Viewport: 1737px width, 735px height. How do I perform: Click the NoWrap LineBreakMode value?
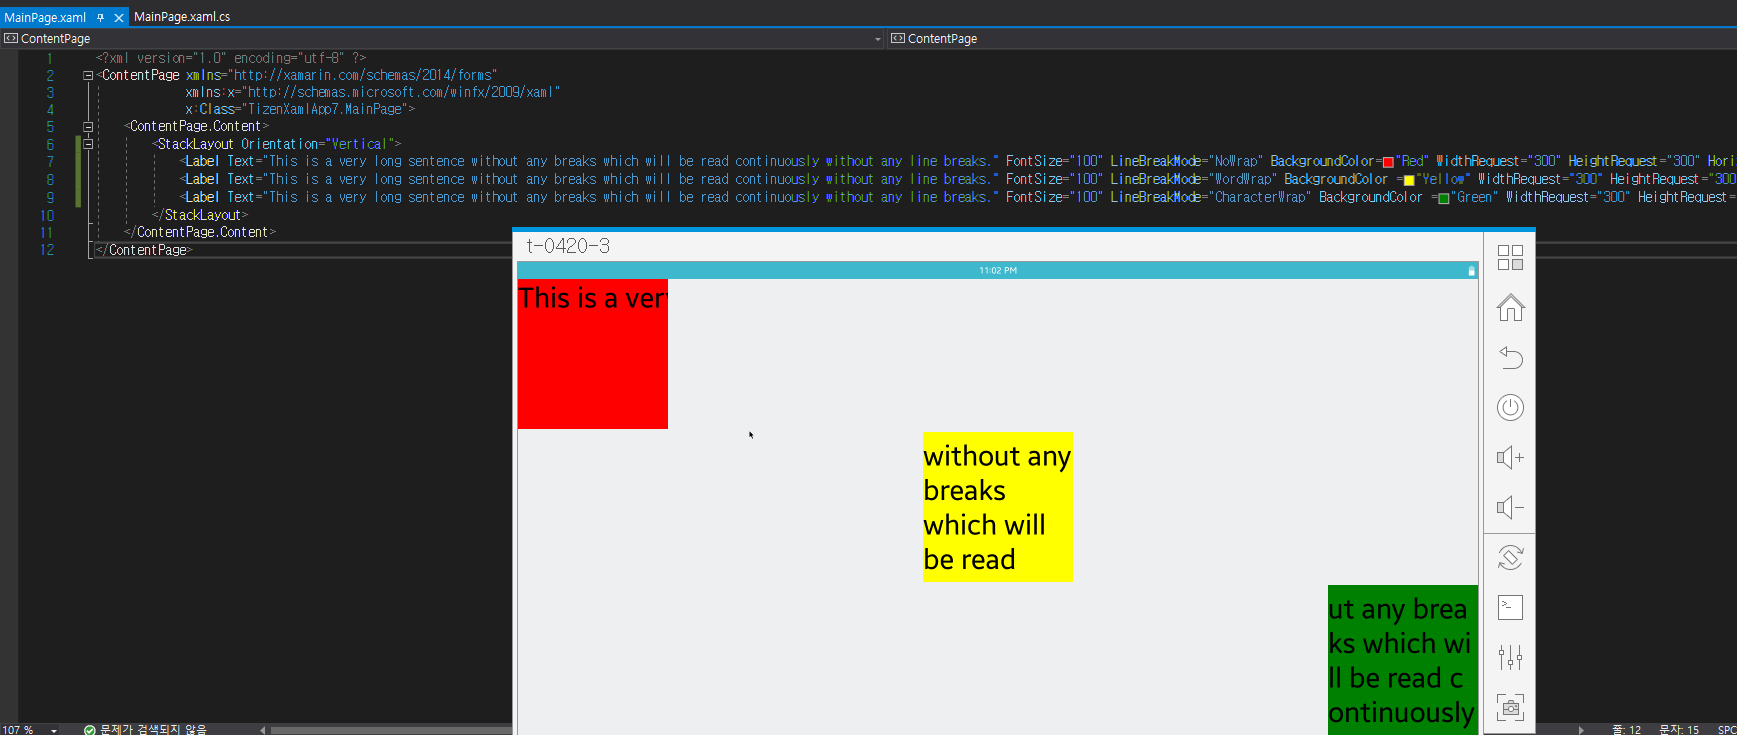(x=1236, y=161)
